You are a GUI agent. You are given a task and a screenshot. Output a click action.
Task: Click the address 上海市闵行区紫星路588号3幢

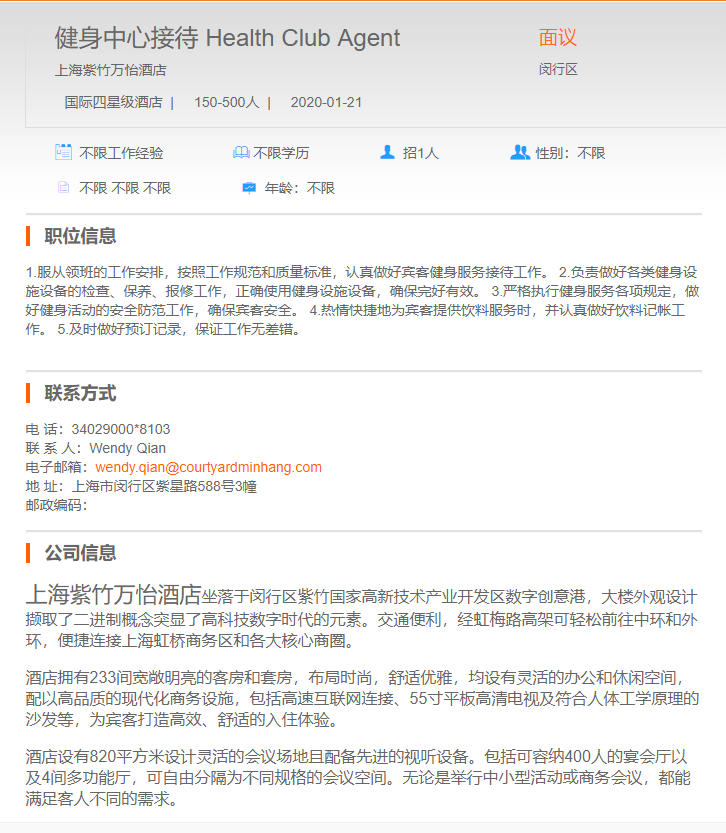164,486
